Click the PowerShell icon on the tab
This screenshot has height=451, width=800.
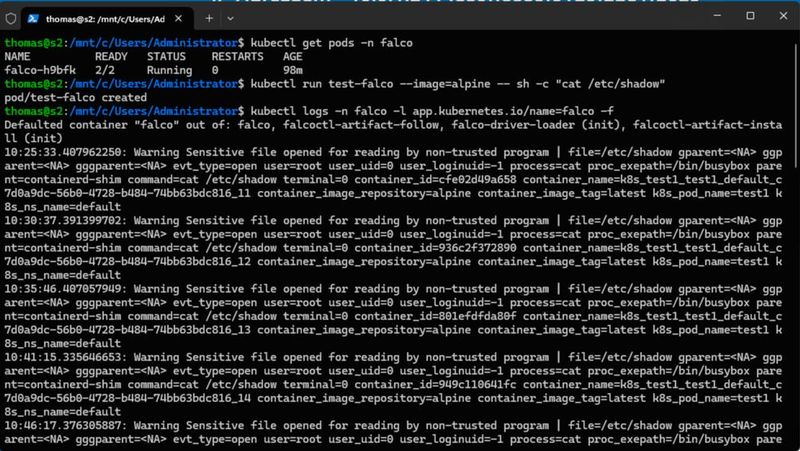(33, 19)
